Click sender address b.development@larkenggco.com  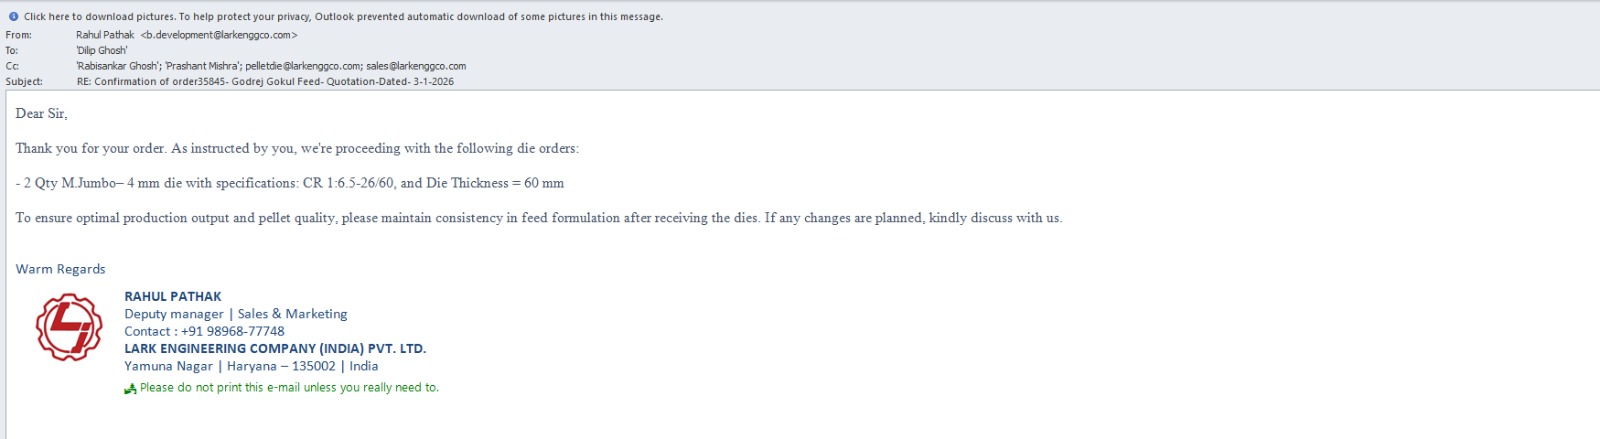[219, 35]
